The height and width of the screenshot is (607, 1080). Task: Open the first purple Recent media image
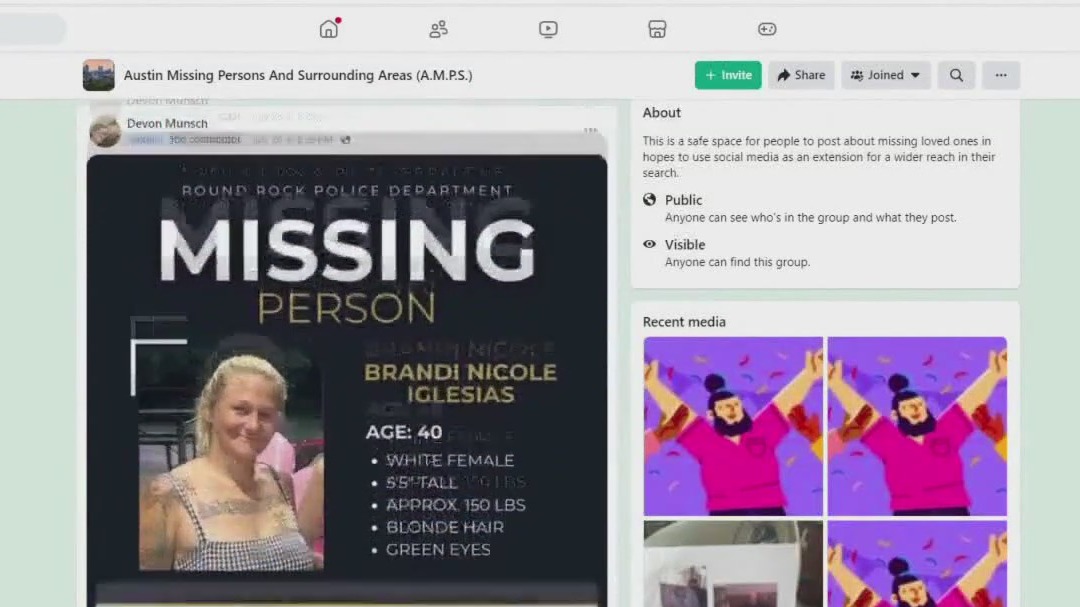[733, 425]
